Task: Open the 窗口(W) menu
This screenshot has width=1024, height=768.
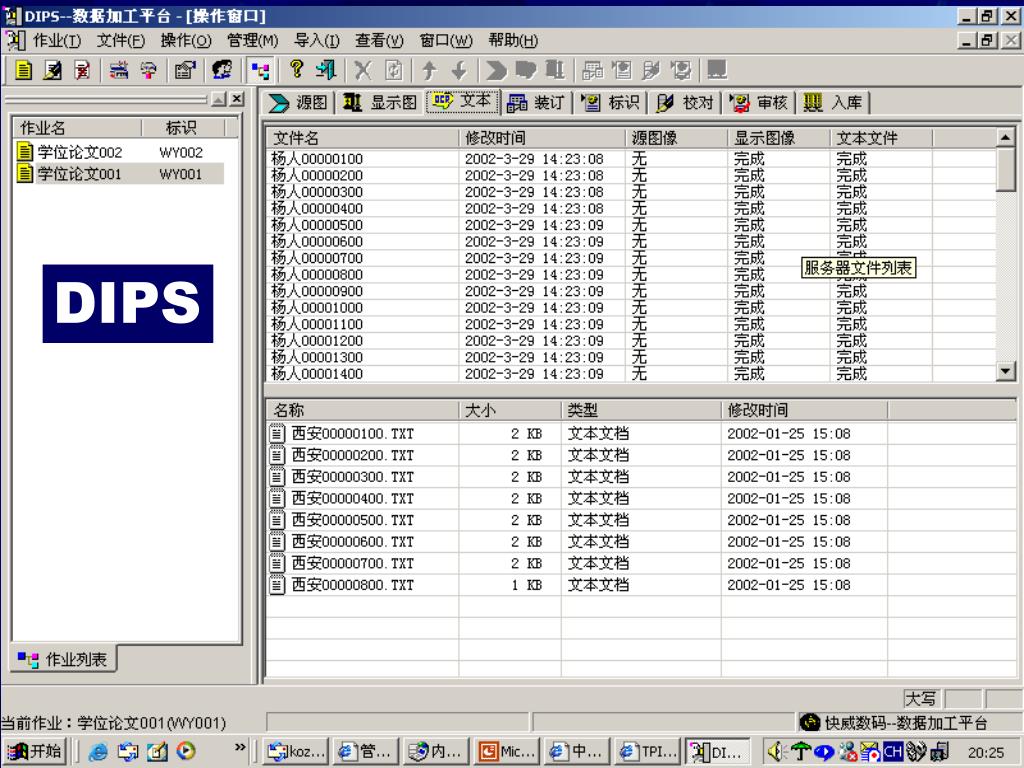Action: click(x=446, y=40)
